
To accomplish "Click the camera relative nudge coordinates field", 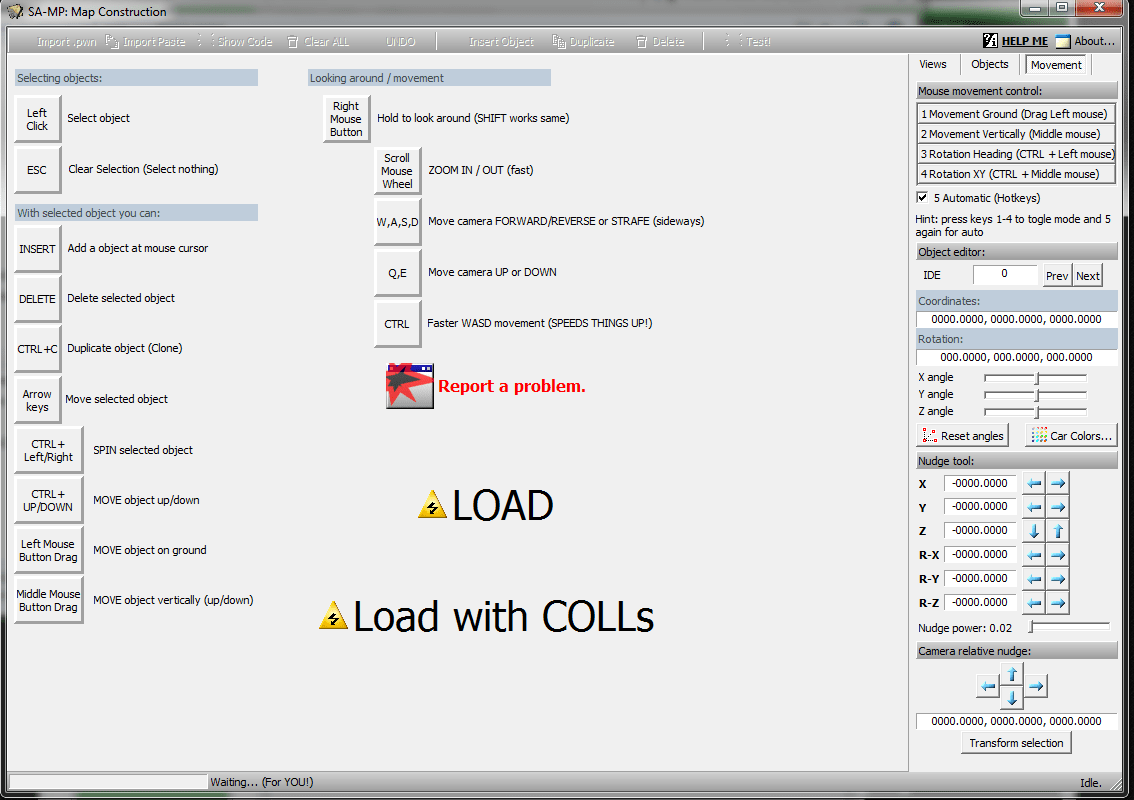I will (1016, 721).
